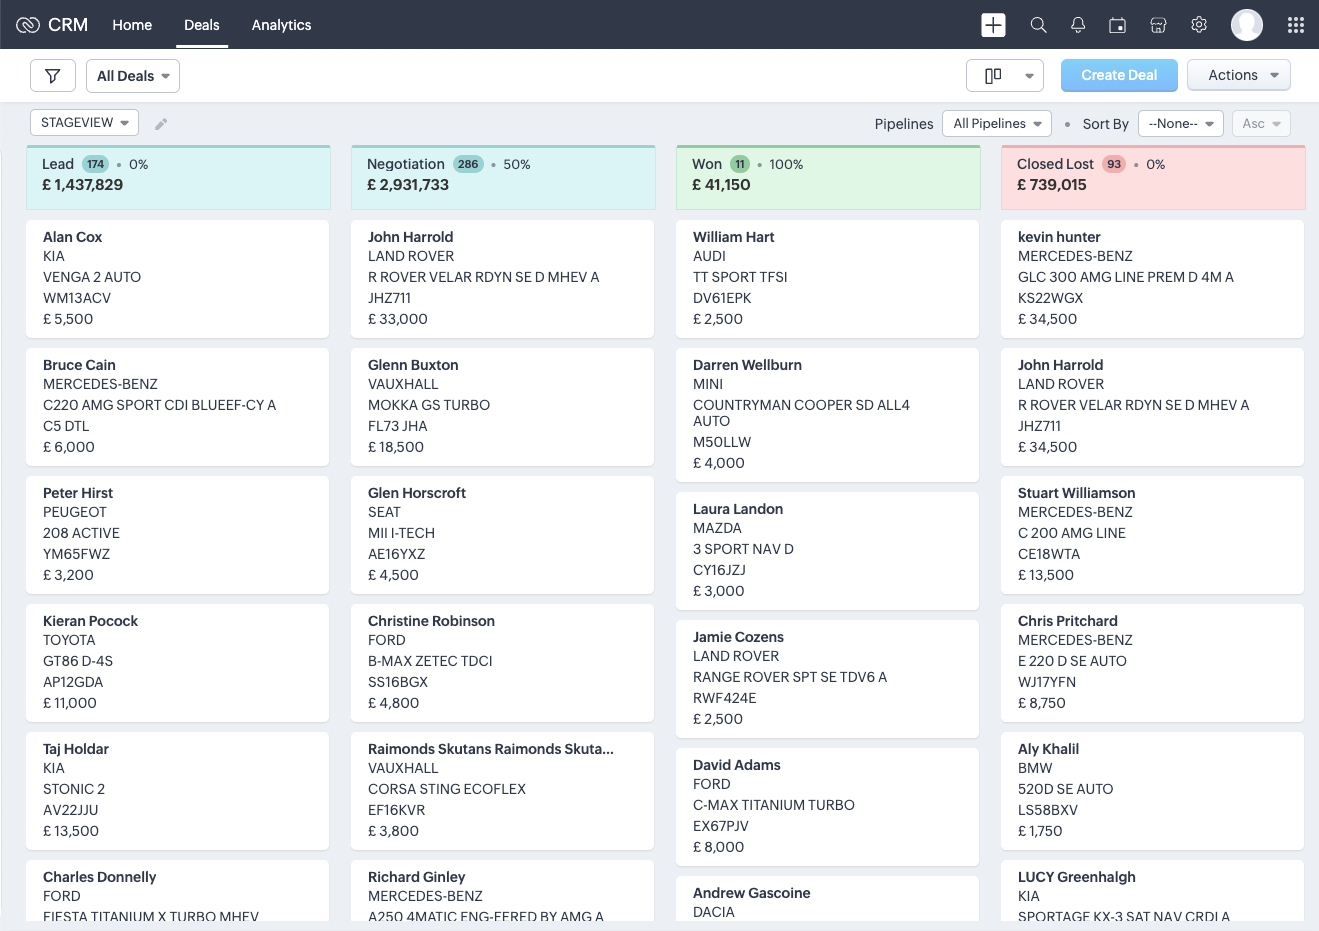Open the settings gear icon

coord(1199,25)
